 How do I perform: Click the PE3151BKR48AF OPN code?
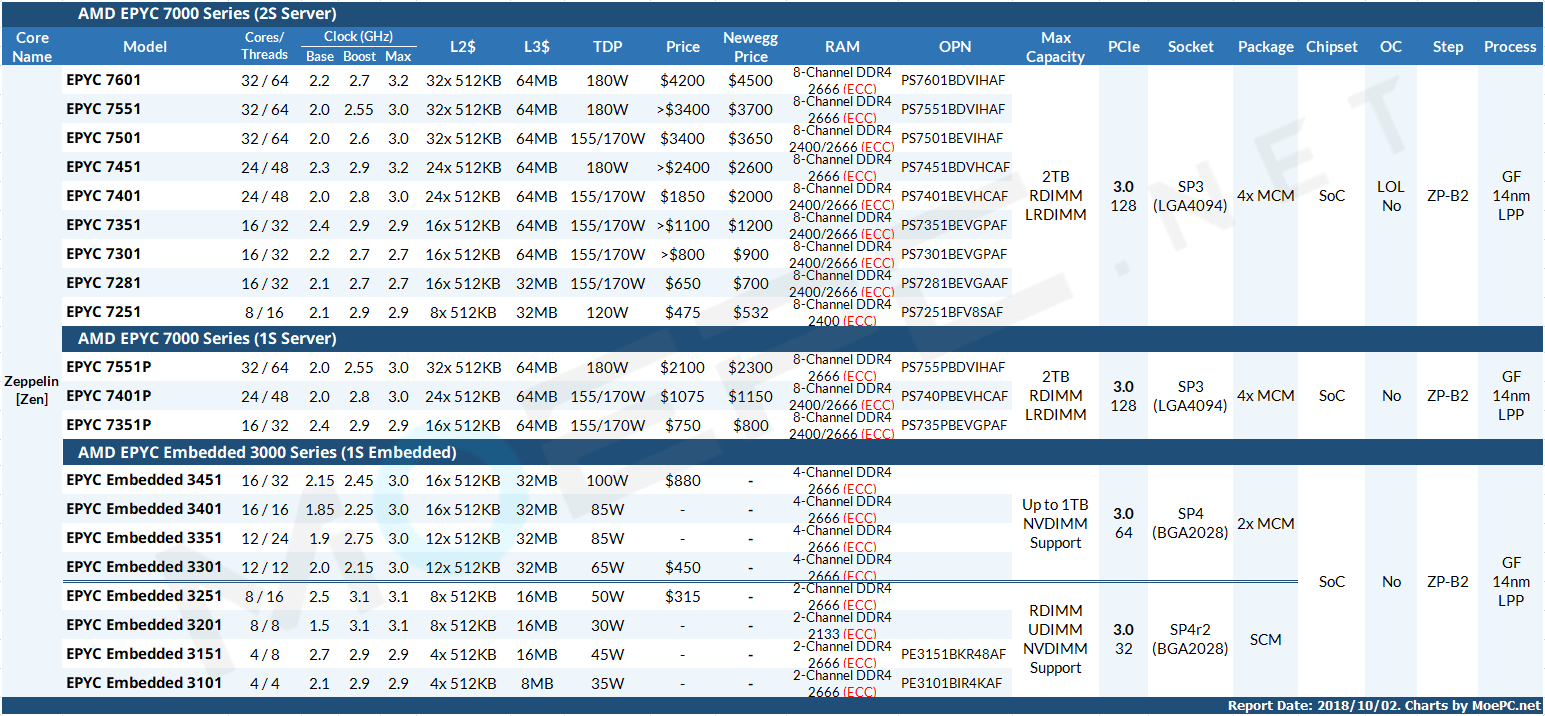click(x=953, y=655)
